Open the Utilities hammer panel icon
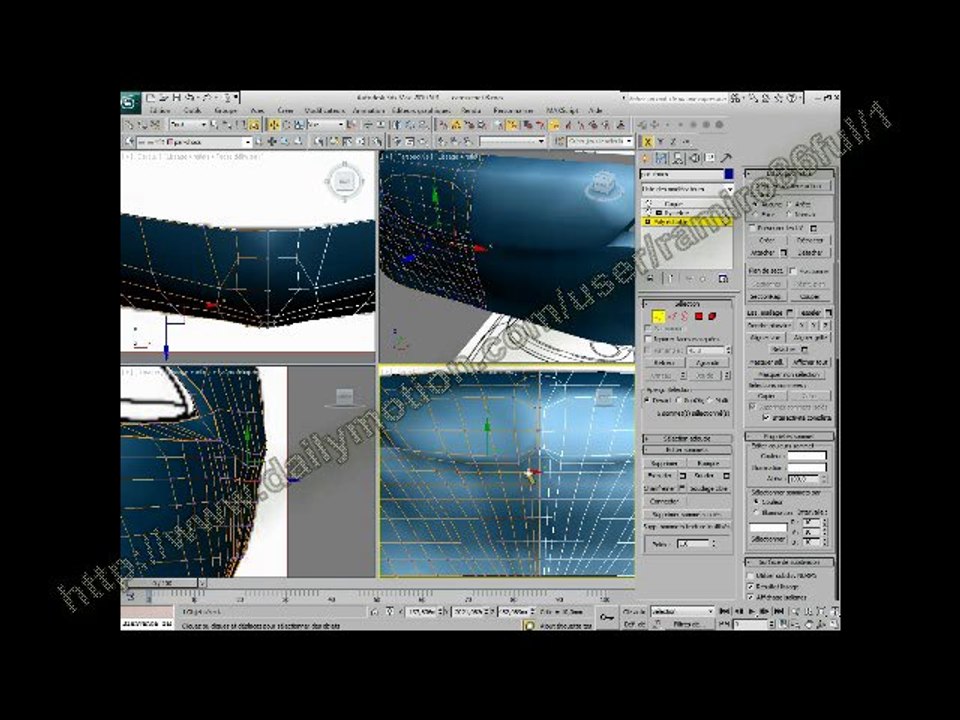Viewport: 960px width, 720px height. click(726, 159)
